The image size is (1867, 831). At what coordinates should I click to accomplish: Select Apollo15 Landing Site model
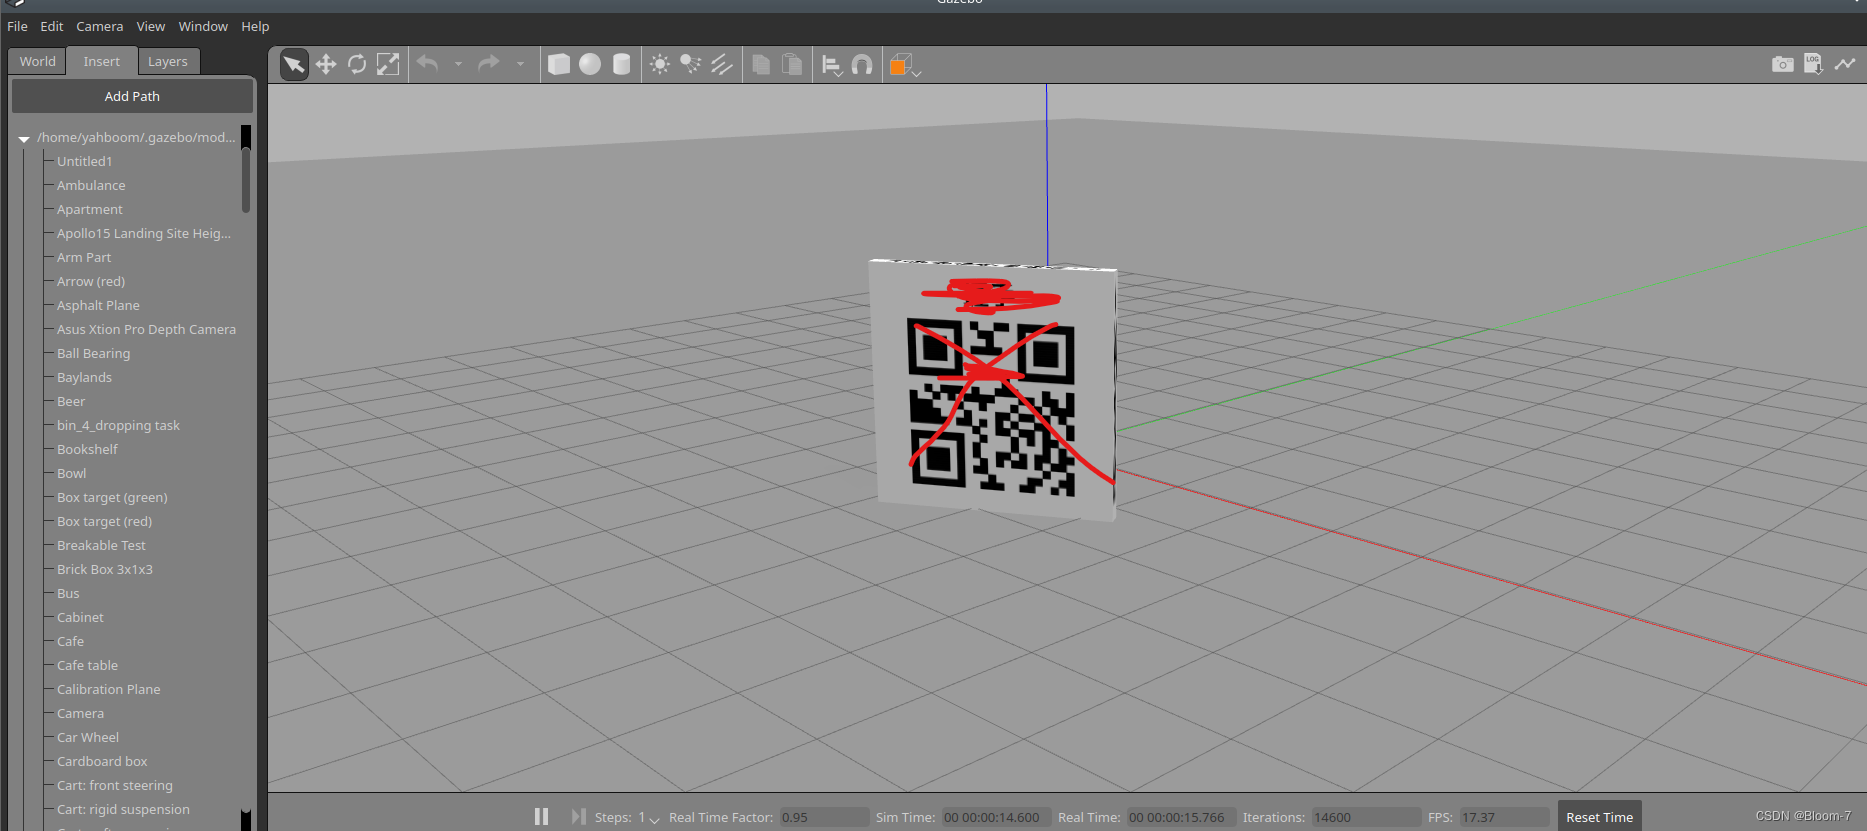tap(144, 233)
